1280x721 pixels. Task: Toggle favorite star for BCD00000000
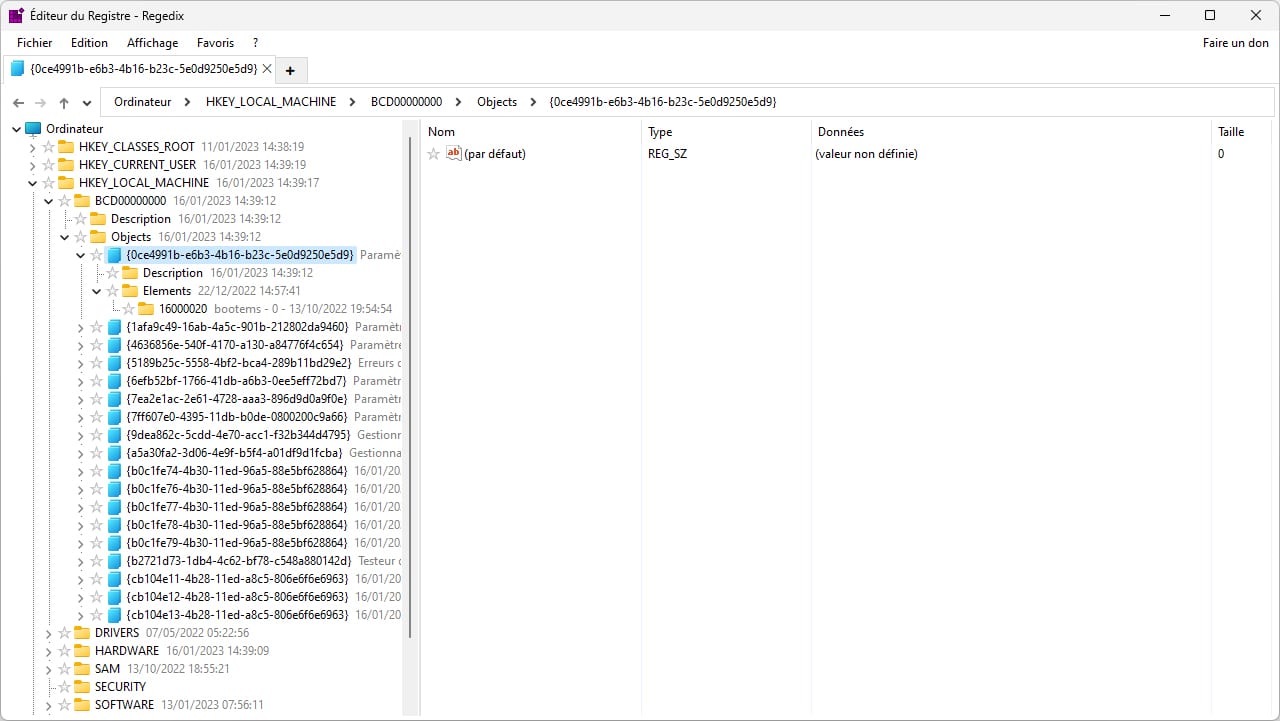[64, 201]
